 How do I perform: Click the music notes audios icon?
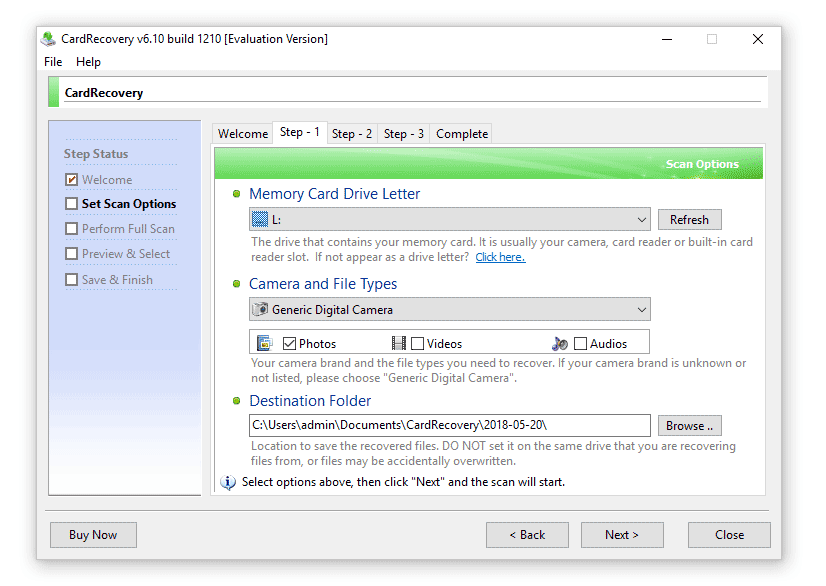tap(560, 344)
